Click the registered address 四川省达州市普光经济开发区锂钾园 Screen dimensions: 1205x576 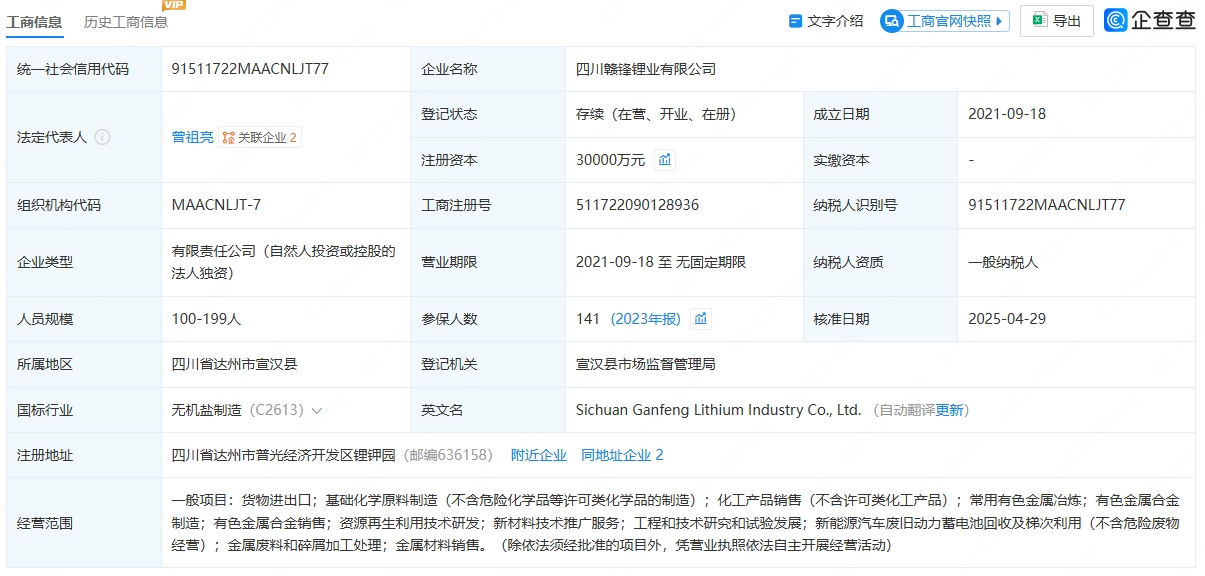(284, 455)
